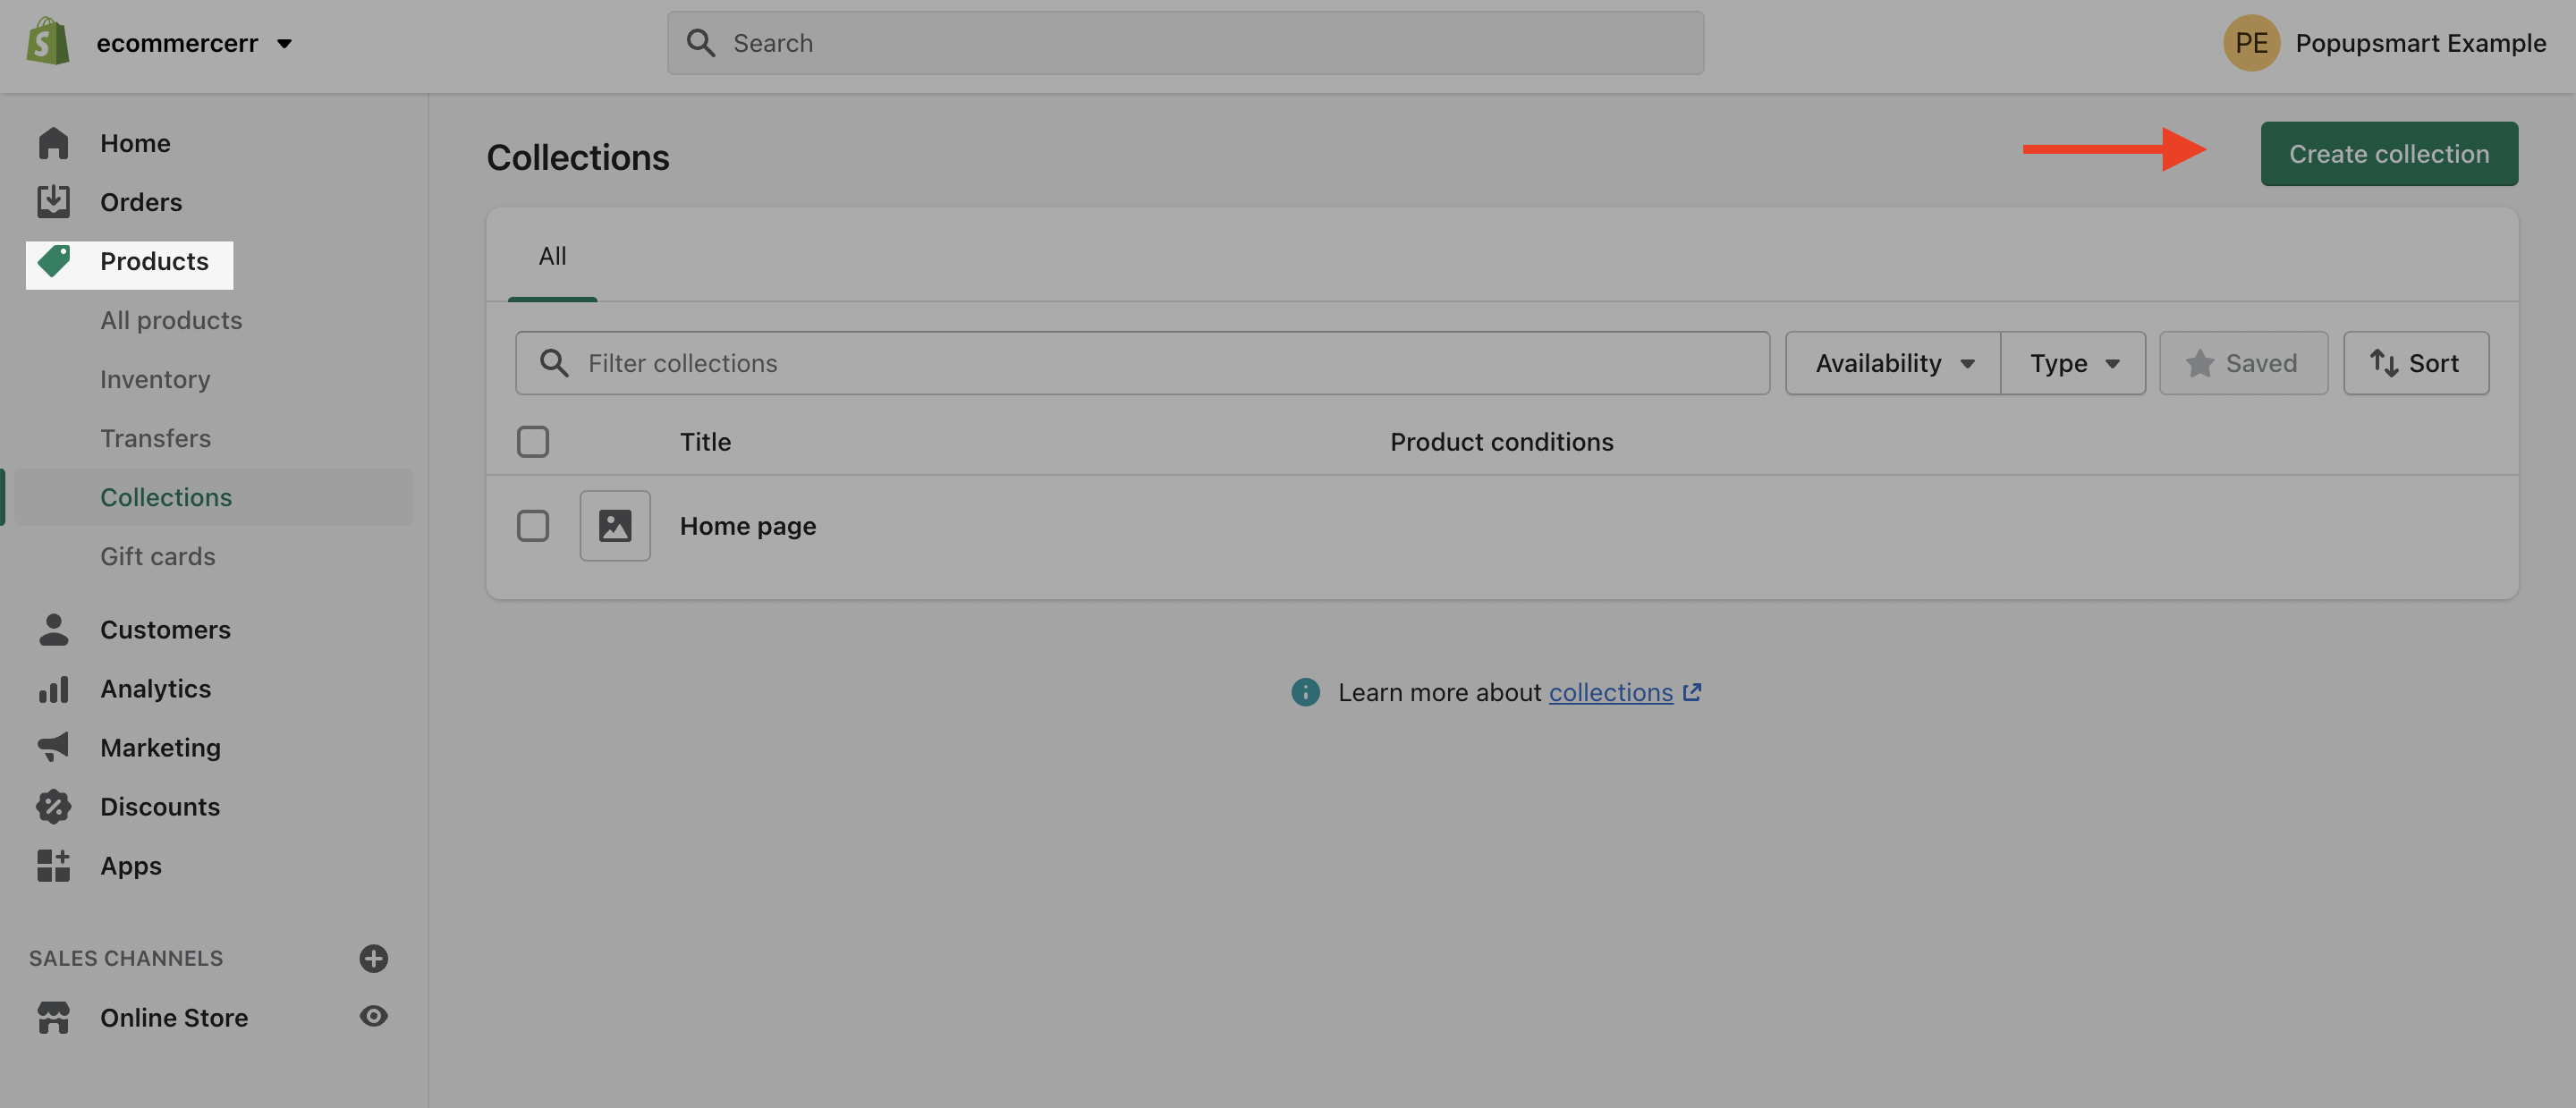
Task: Click the Shopify home icon in sidebar
Action: [45, 41]
